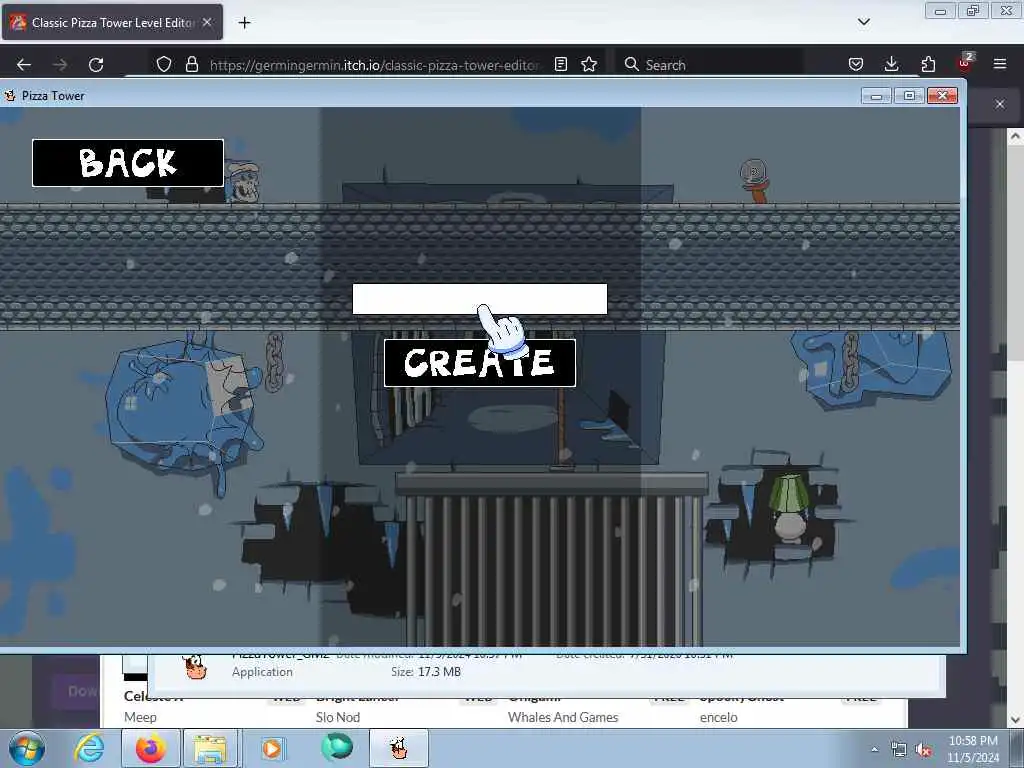Minimize the Pizza Tower game window
The image size is (1024, 768).
(876, 96)
